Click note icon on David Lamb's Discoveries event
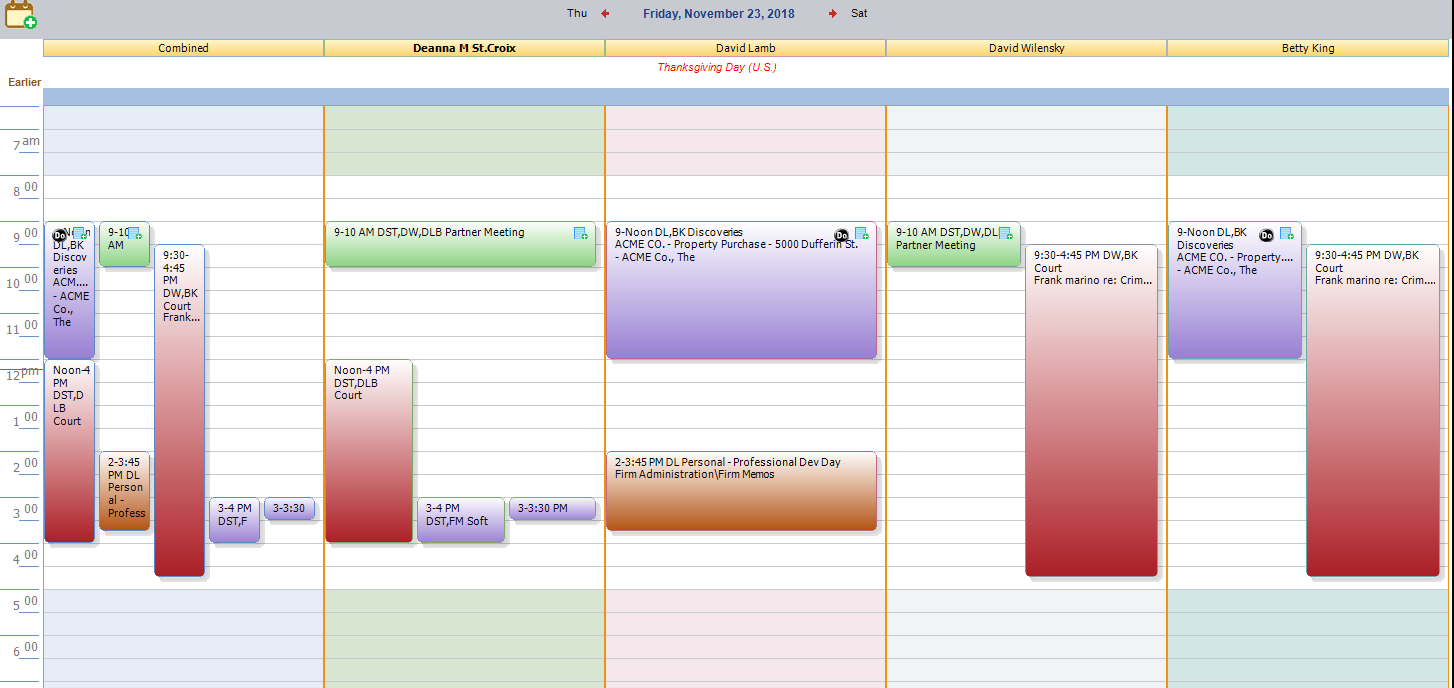 (862, 234)
